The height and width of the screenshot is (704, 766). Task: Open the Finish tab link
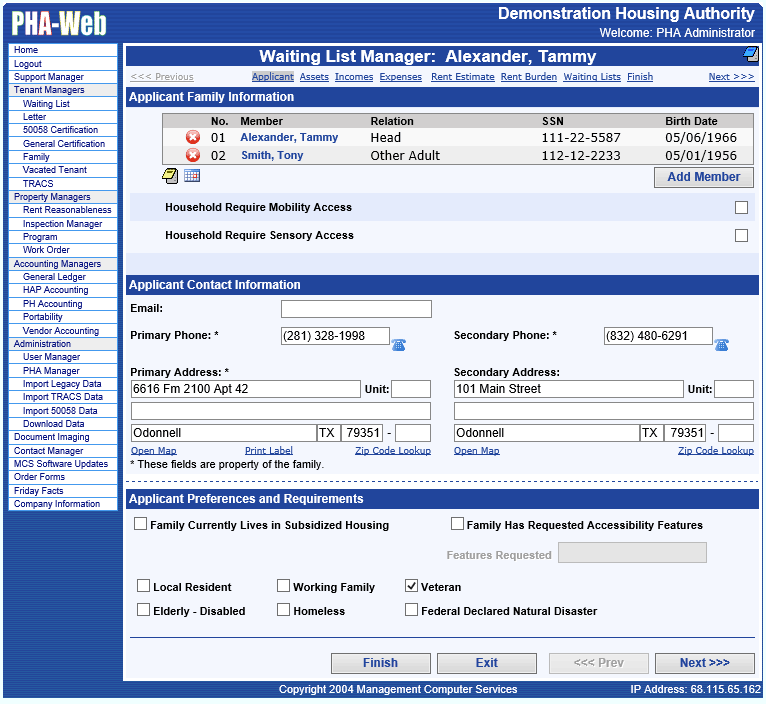point(640,77)
